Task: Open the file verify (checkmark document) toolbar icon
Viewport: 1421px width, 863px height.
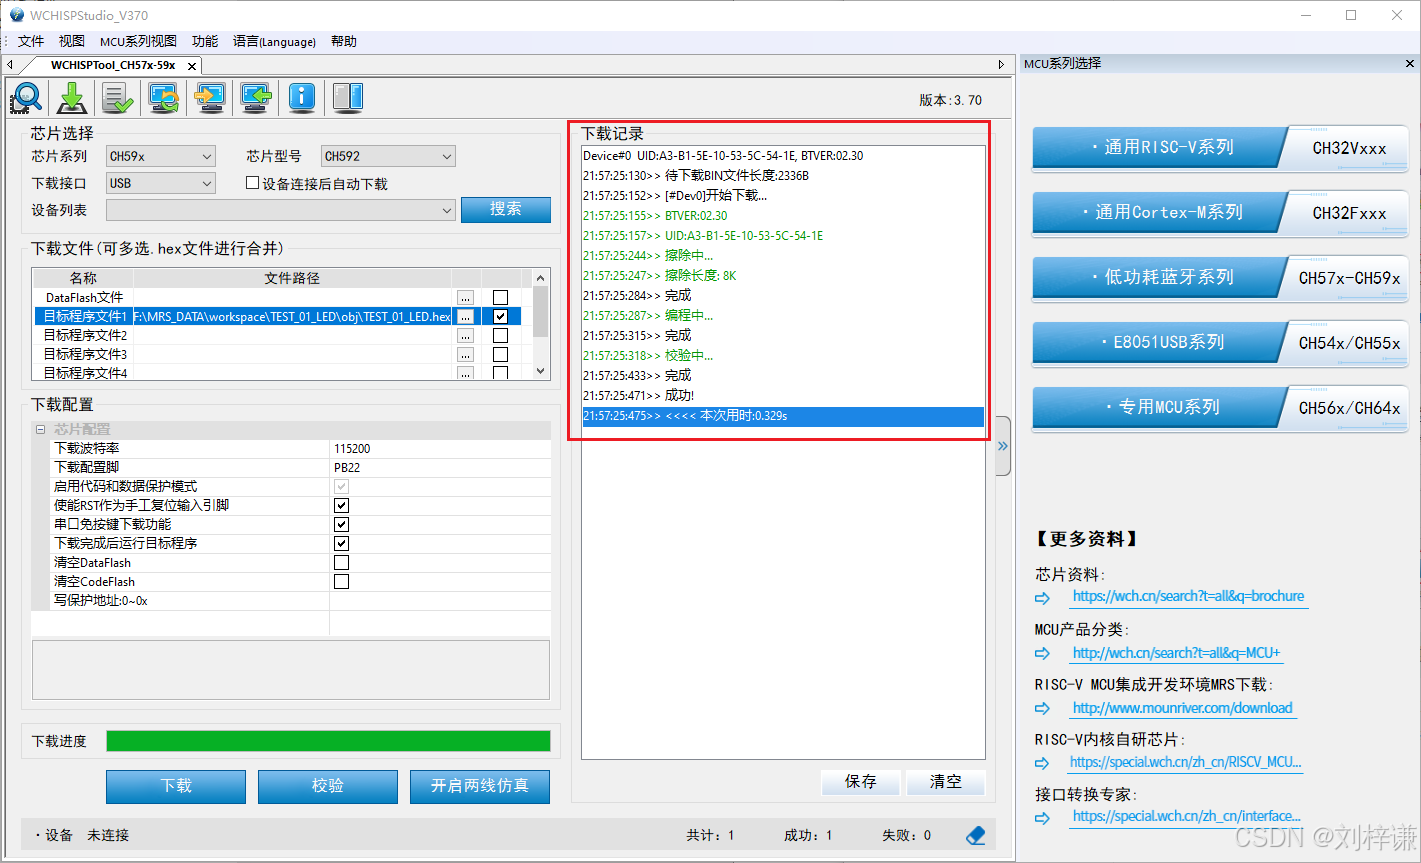Action: pyautogui.click(x=116, y=97)
